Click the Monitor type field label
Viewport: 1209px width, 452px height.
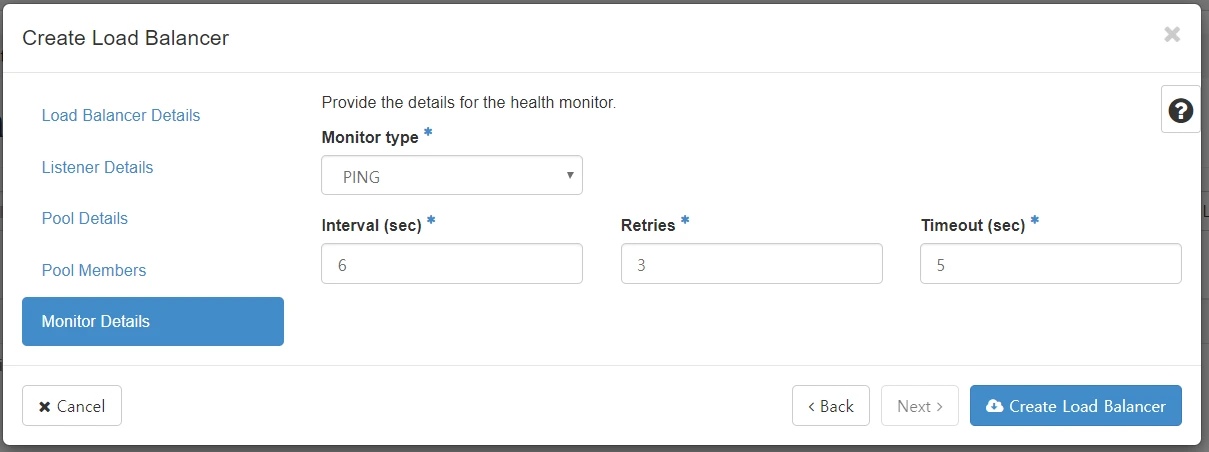tap(370, 137)
